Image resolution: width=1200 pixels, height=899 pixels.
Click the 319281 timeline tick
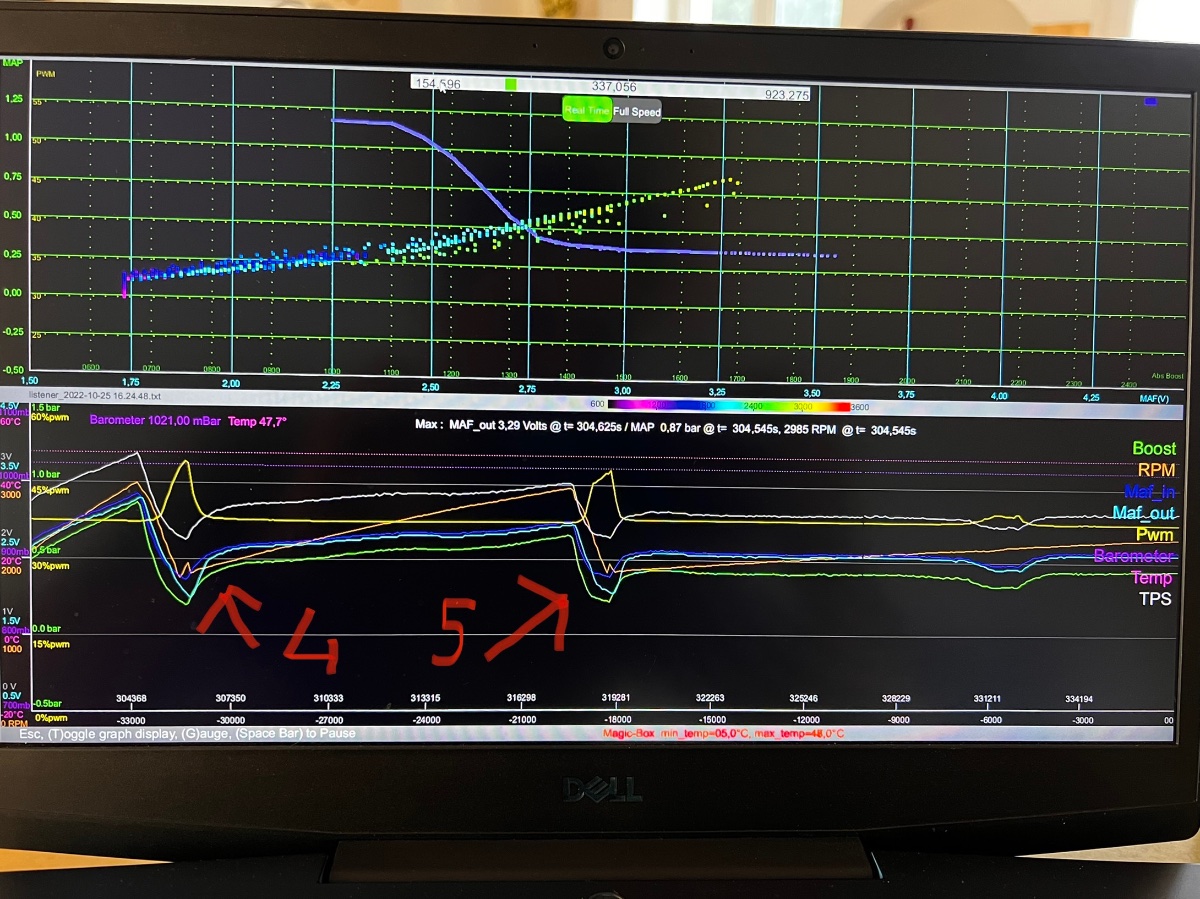[x=616, y=699]
